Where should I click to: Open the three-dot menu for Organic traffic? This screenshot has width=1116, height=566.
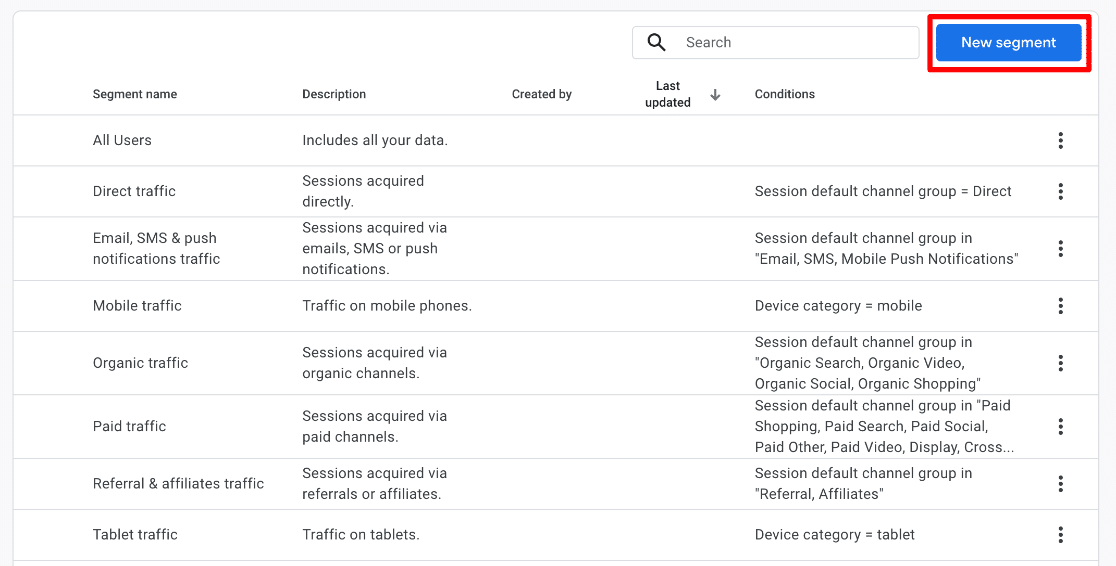[x=1060, y=363]
